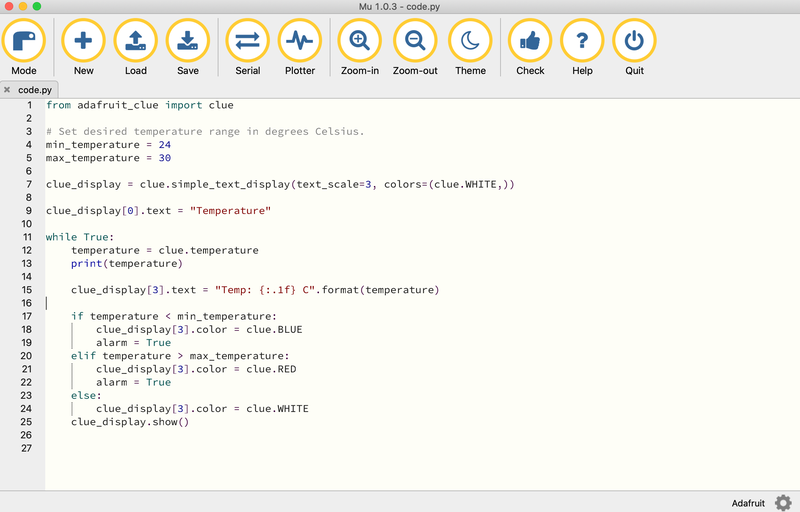This screenshot has width=800, height=512.
Task: Close the code.py tab
Action: pyautogui.click(x=8, y=90)
